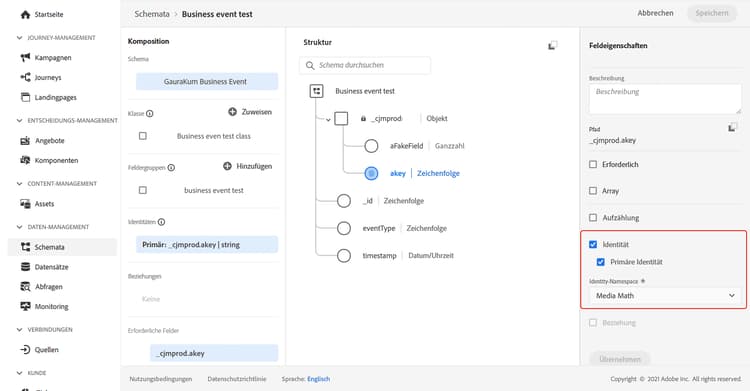Select timestamp node circle
The height and width of the screenshot is (391, 750).
(x=344, y=256)
